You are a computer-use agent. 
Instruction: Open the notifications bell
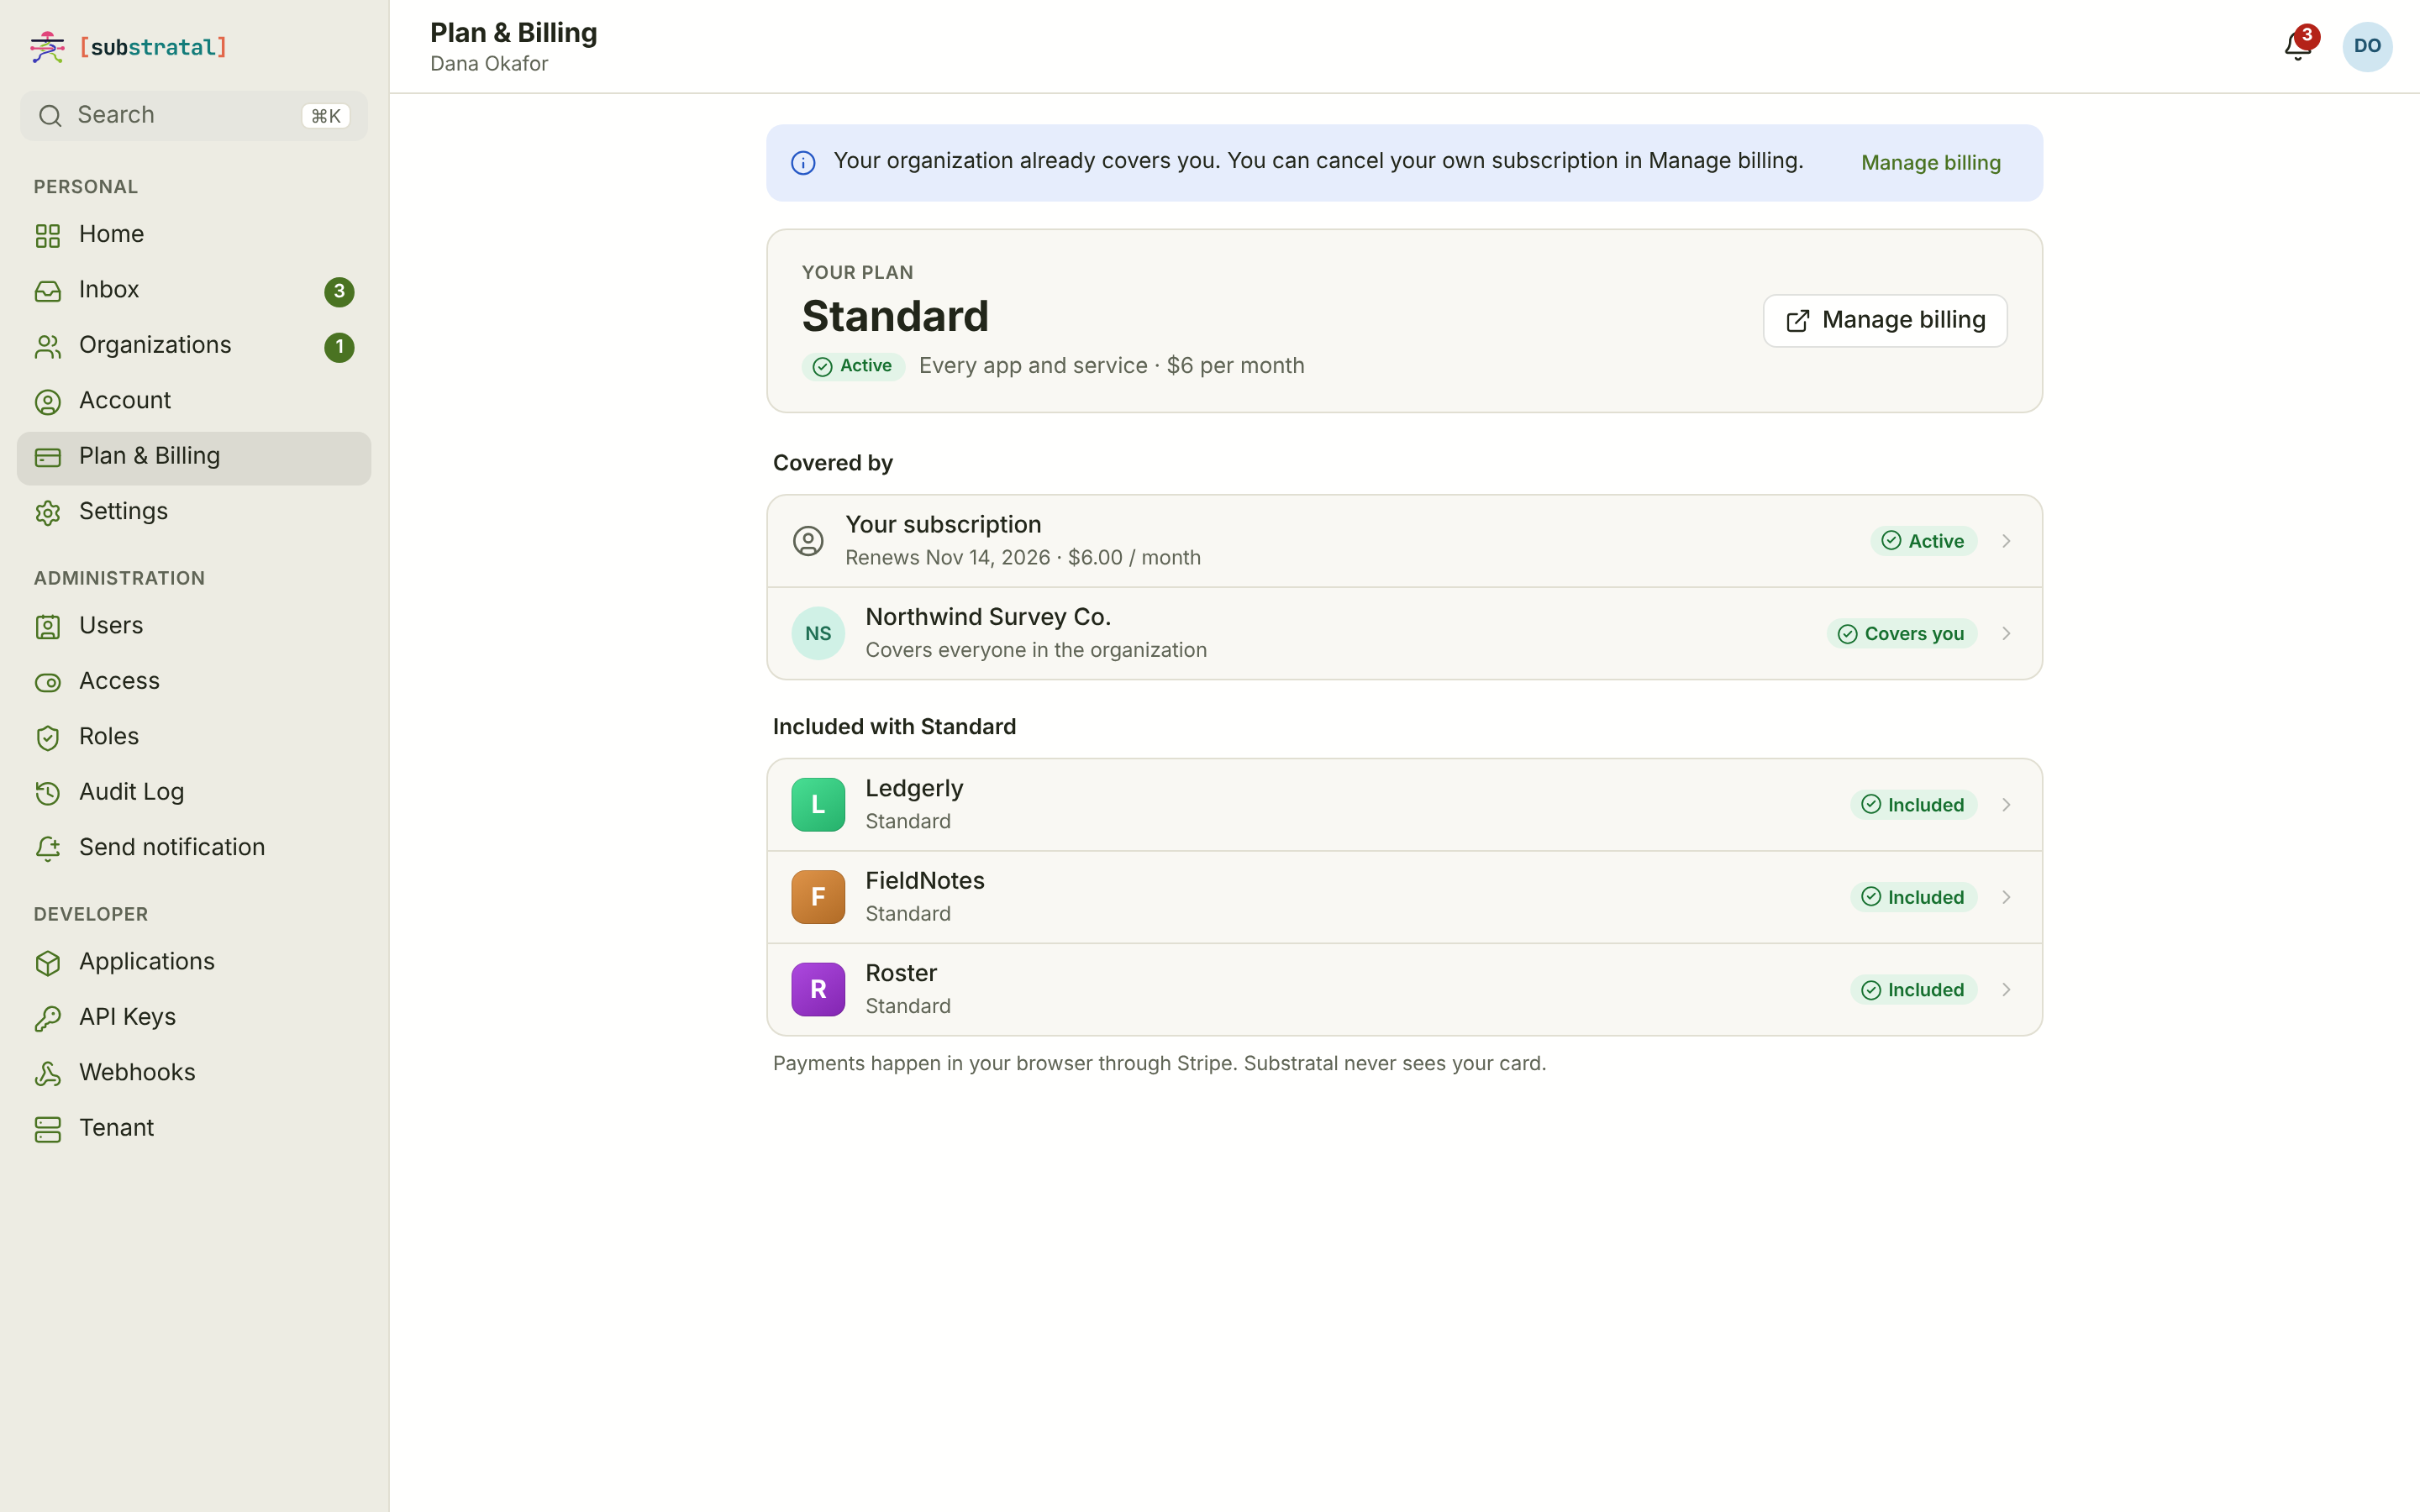click(x=2297, y=46)
